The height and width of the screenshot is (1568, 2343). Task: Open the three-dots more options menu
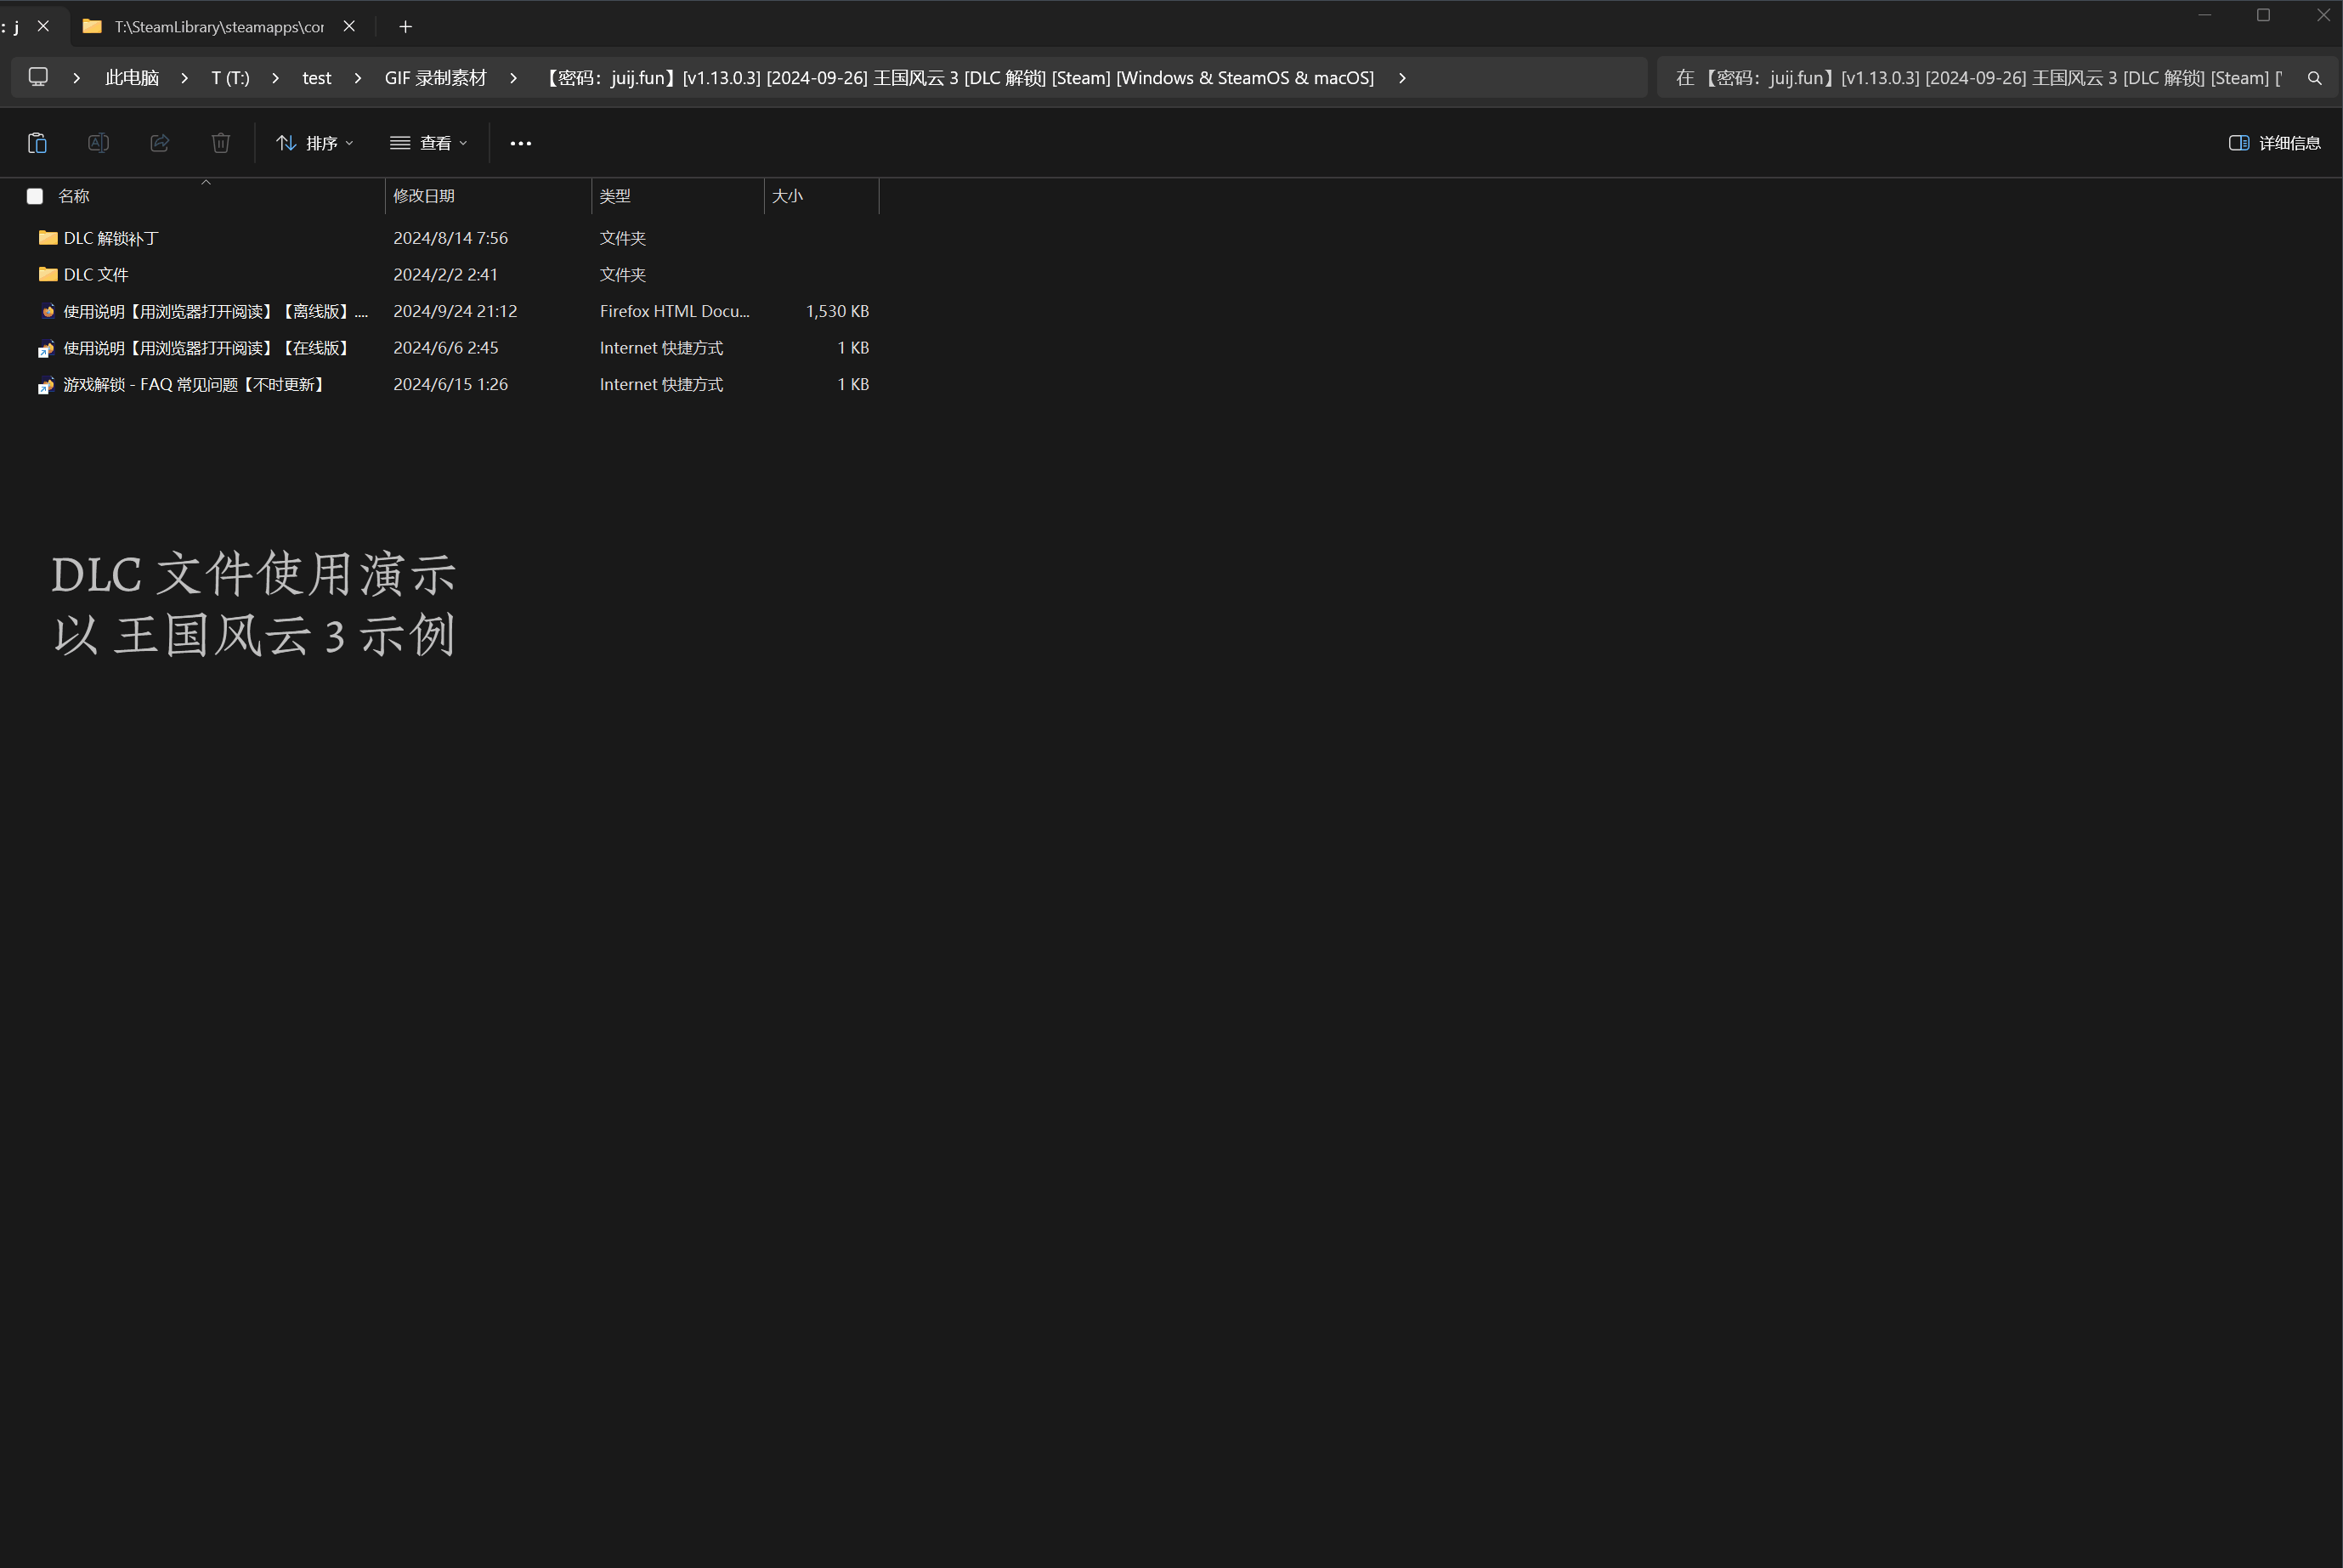[521, 143]
